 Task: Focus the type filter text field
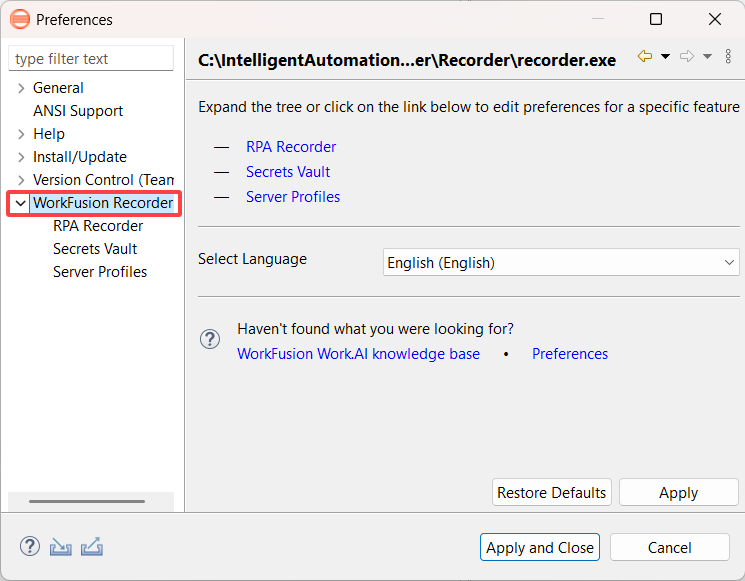[91, 58]
